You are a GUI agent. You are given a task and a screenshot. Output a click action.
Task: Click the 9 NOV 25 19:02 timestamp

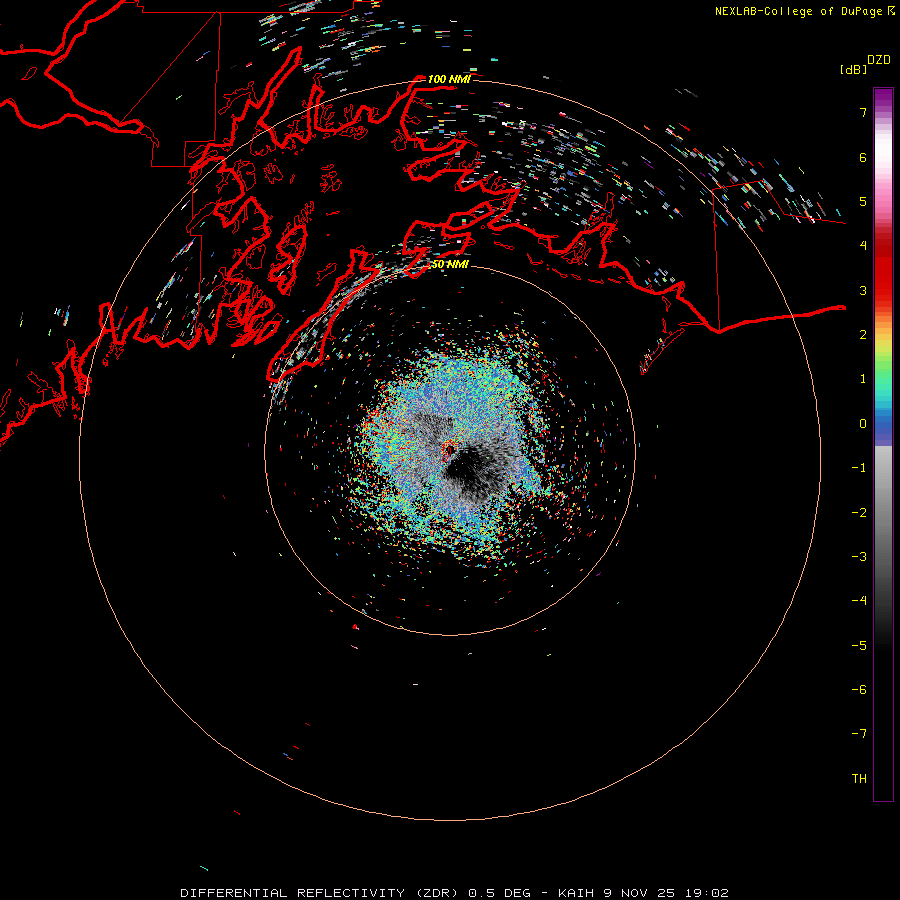point(666,893)
